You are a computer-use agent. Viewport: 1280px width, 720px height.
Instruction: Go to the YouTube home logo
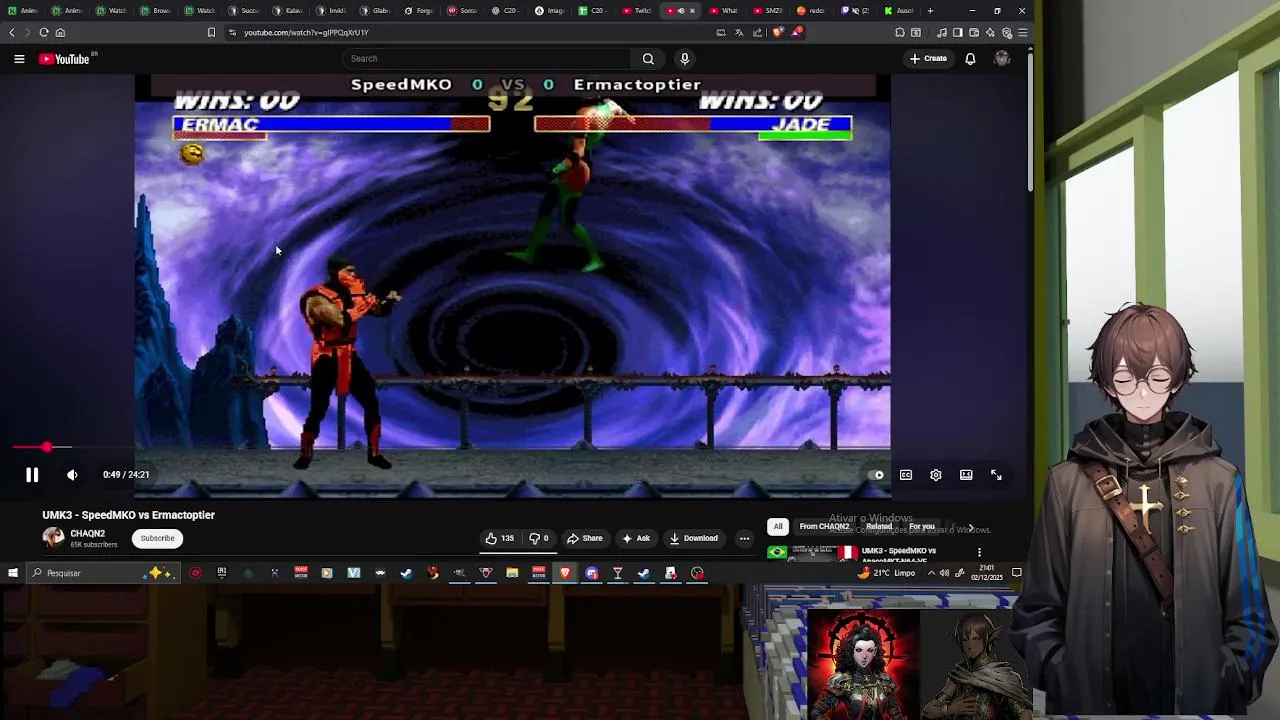click(65, 59)
